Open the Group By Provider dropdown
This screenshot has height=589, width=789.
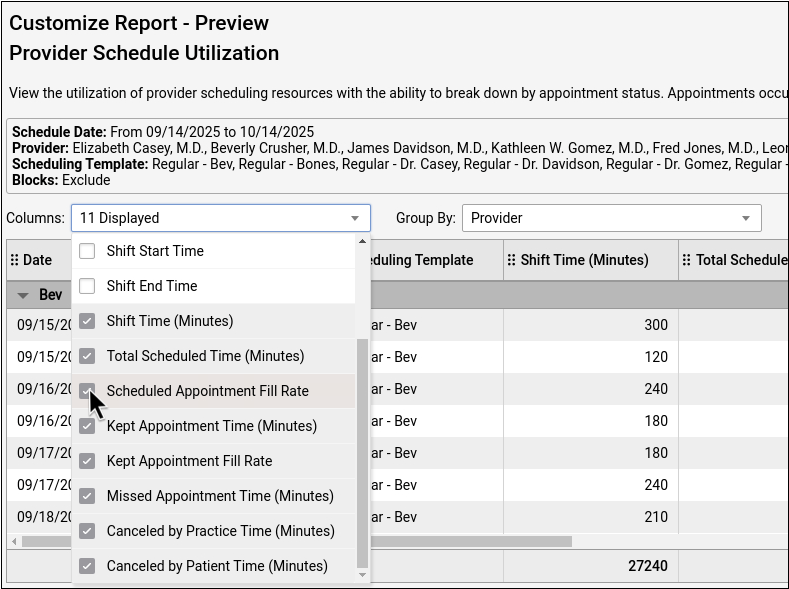click(x=746, y=218)
